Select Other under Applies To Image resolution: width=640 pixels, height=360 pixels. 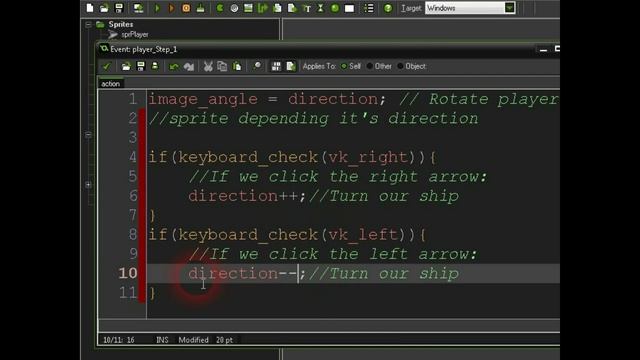[379, 66]
